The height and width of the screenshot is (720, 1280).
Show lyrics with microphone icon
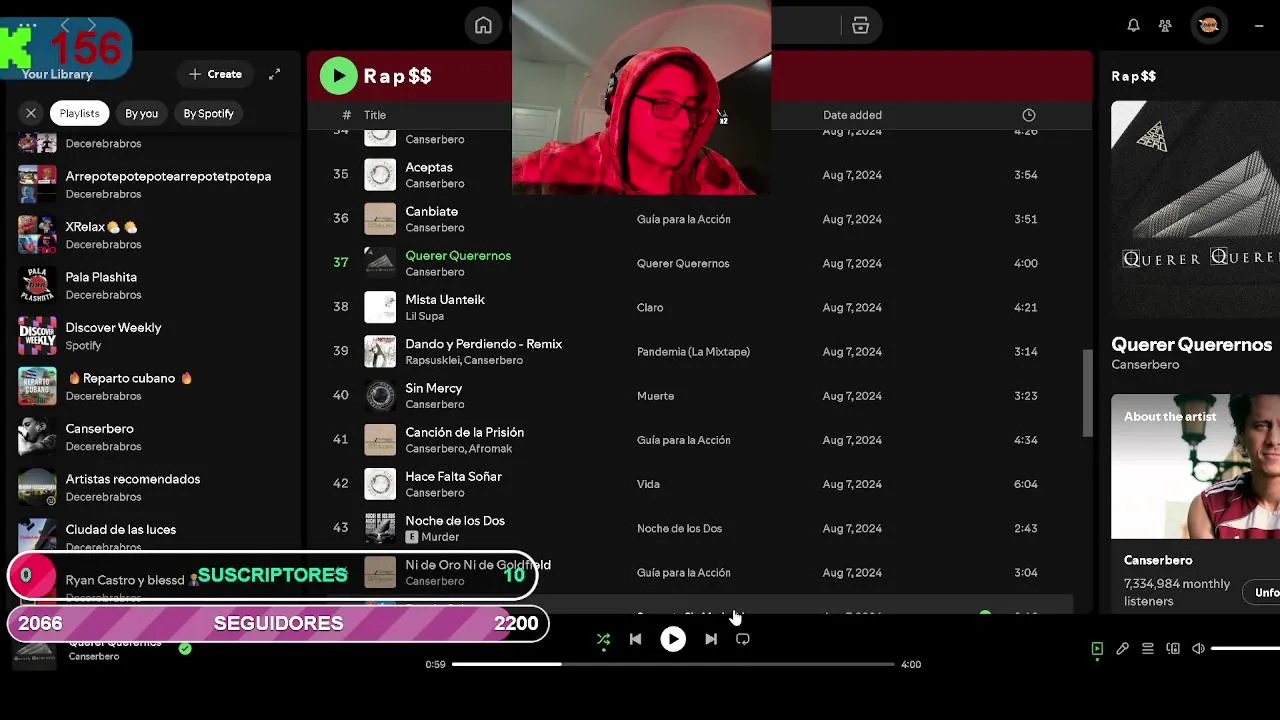point(1122,649)
